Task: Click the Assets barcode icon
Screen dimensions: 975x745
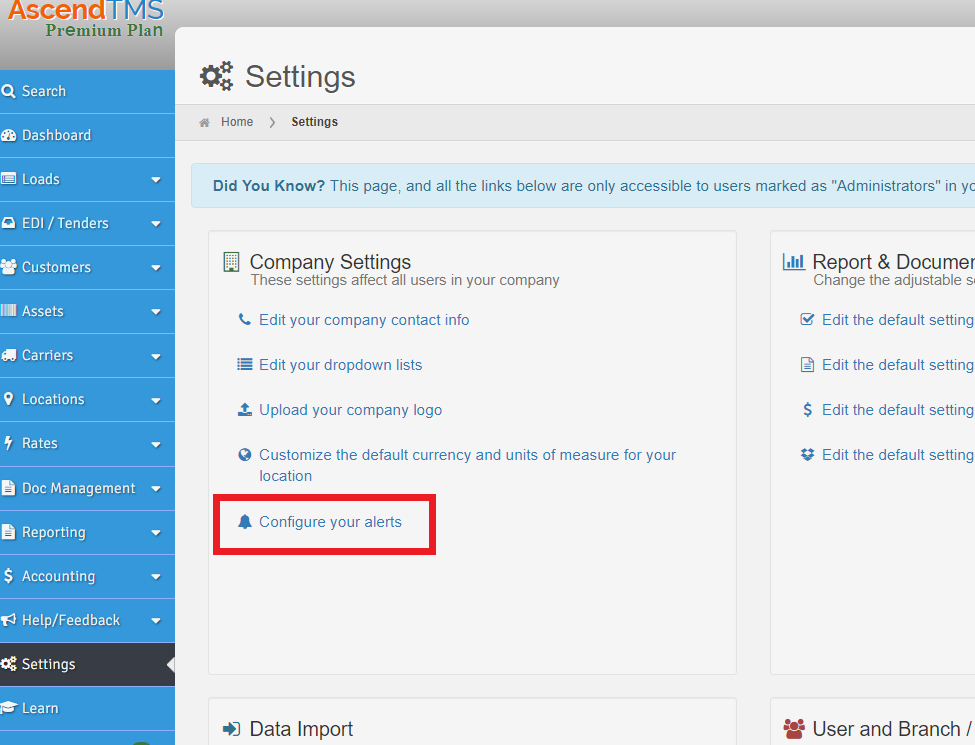Action: coord(9,311)
